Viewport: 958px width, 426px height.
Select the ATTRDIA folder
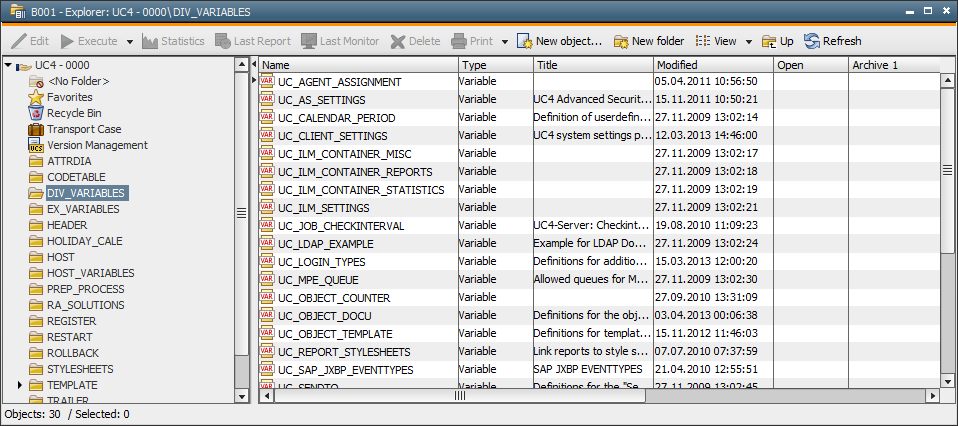(x=60, y=161)
